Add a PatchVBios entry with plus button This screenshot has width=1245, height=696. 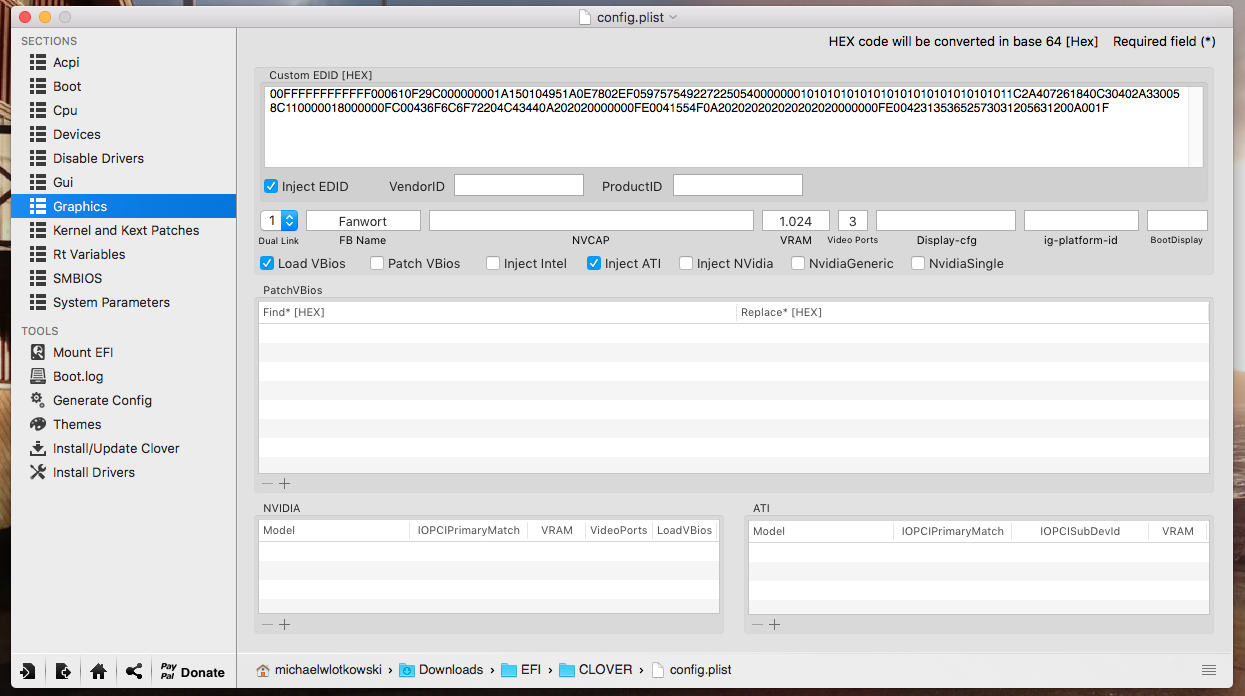click(x=284, y=483)
